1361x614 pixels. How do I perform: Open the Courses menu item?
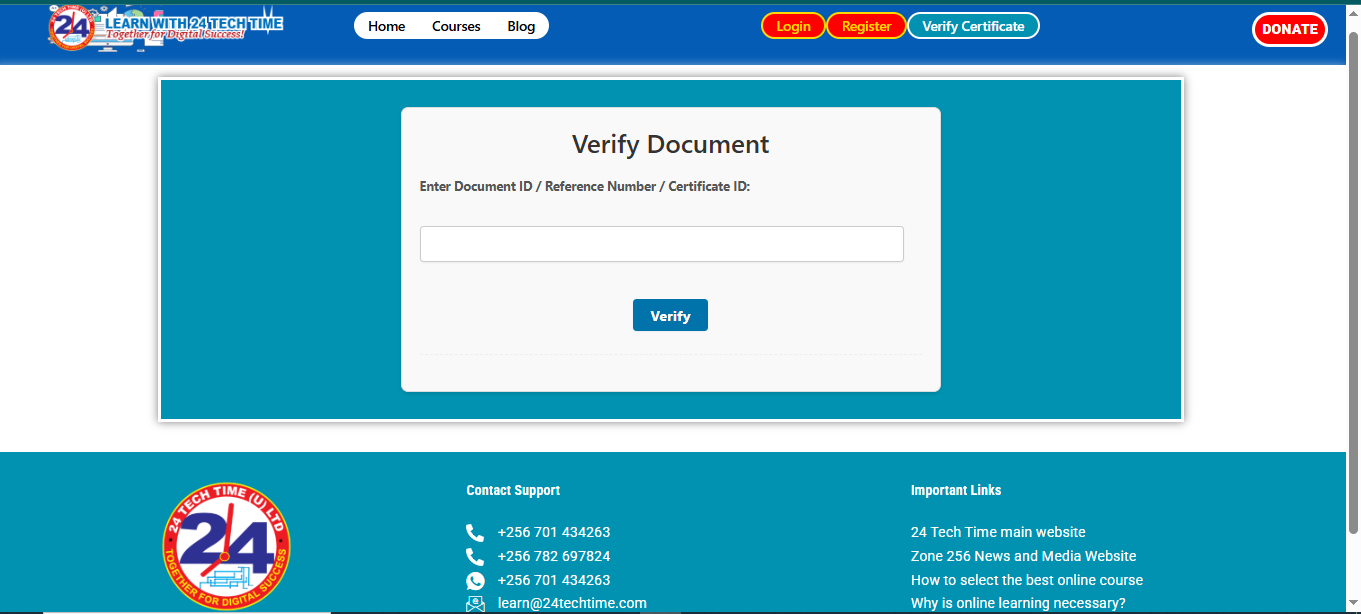(456, 26)
